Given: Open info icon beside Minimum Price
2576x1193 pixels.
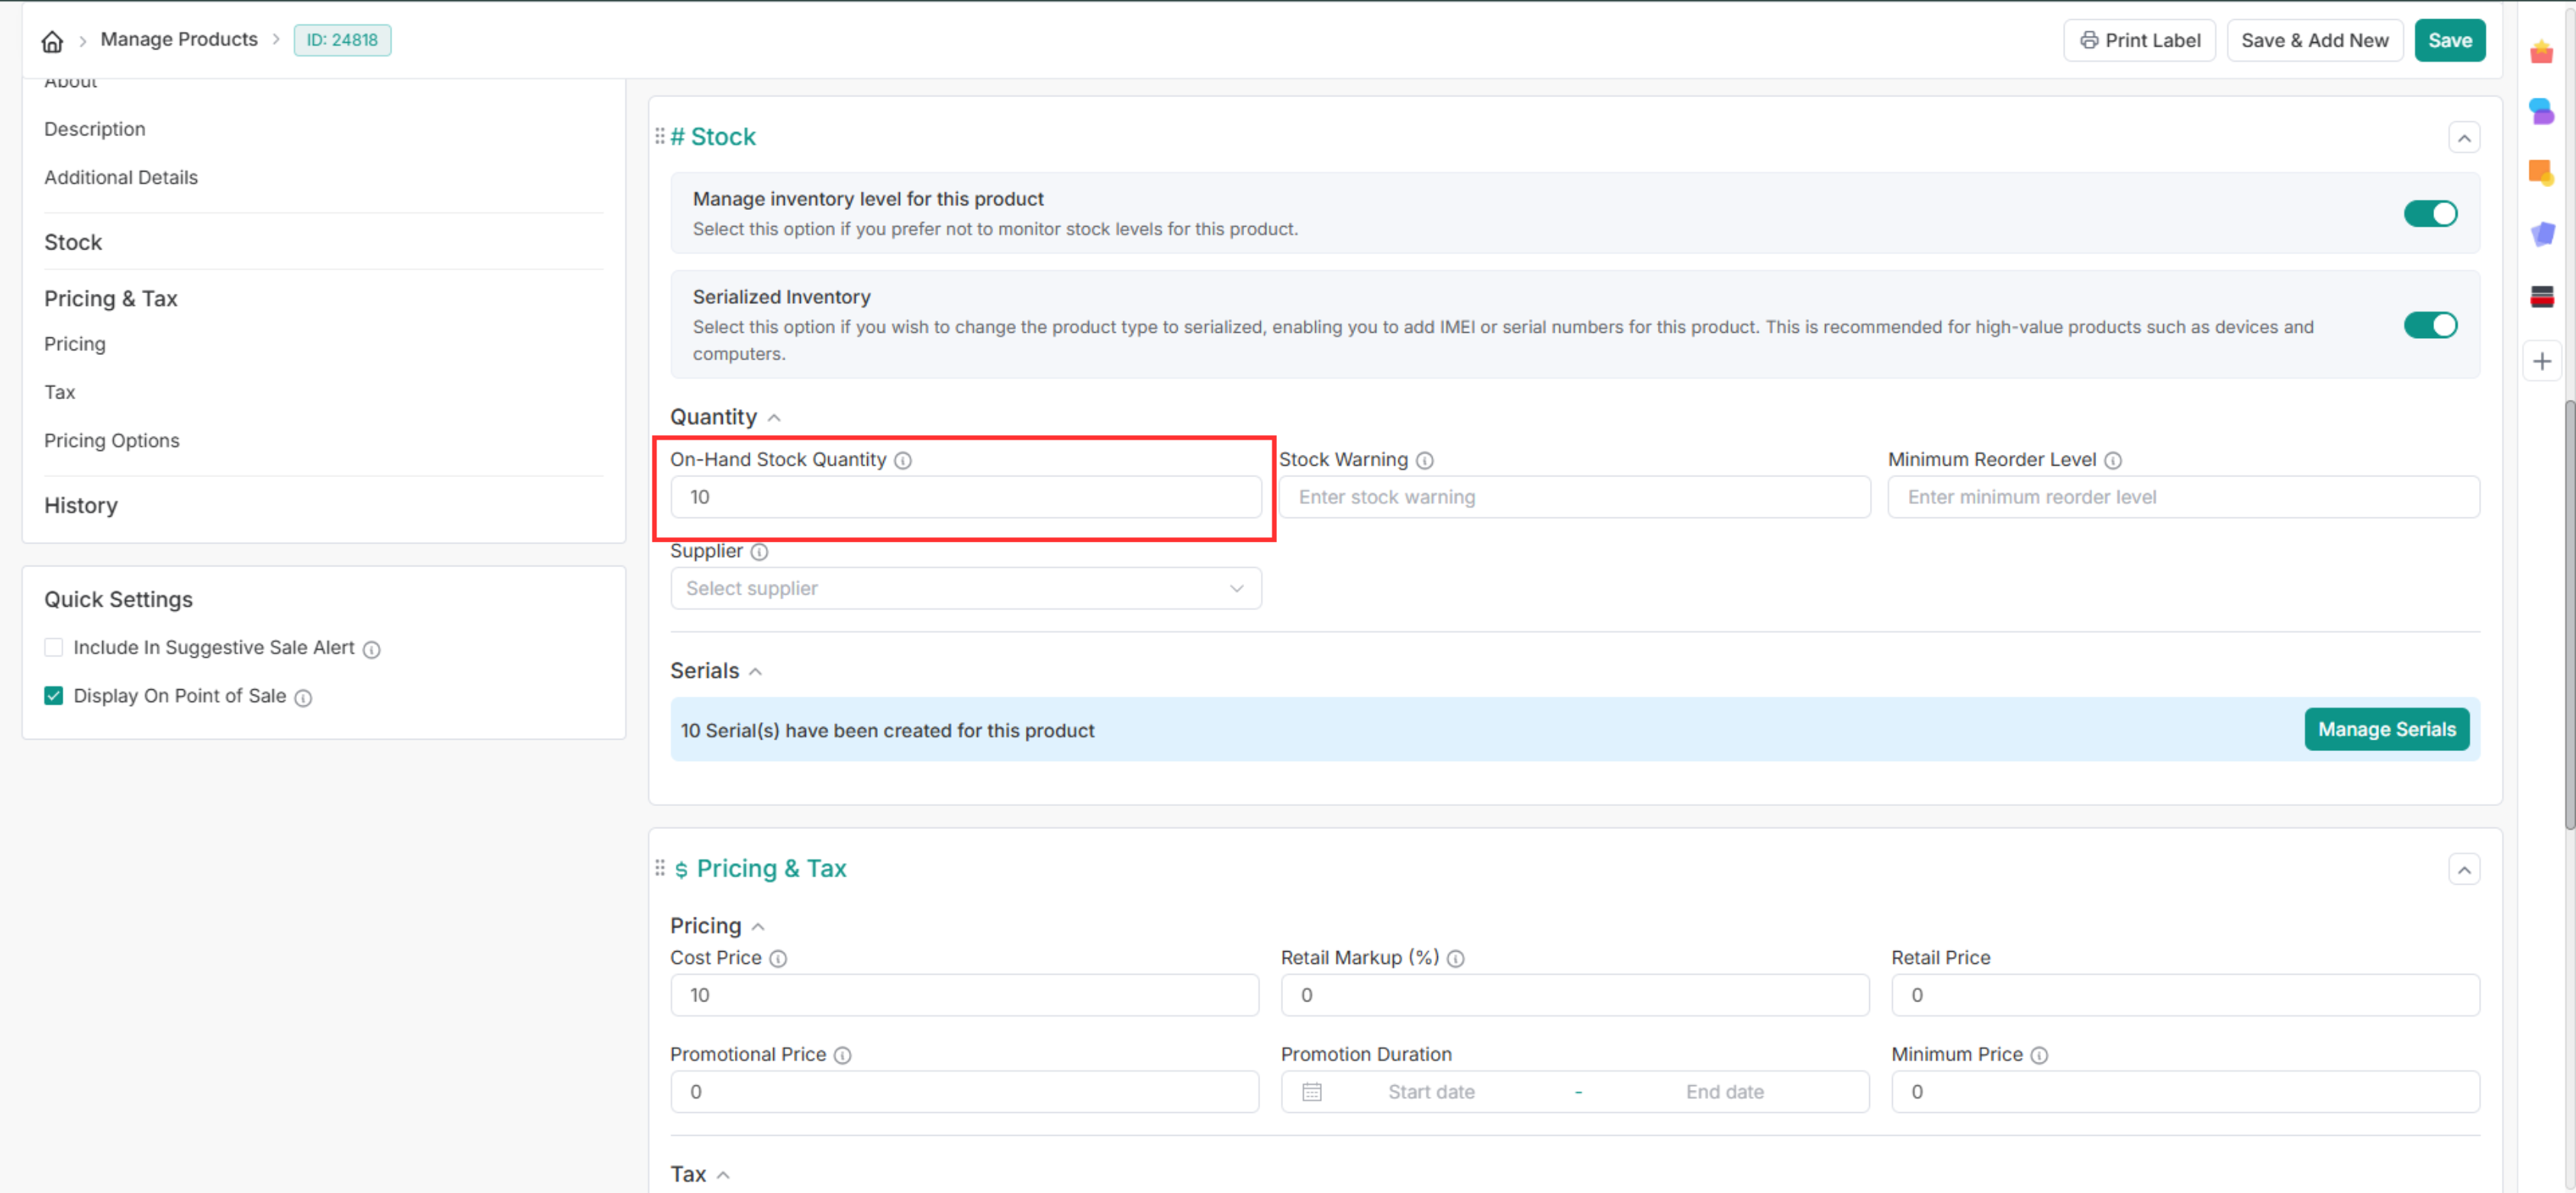Looking at the screenshot, I should click(2040, 1055).
